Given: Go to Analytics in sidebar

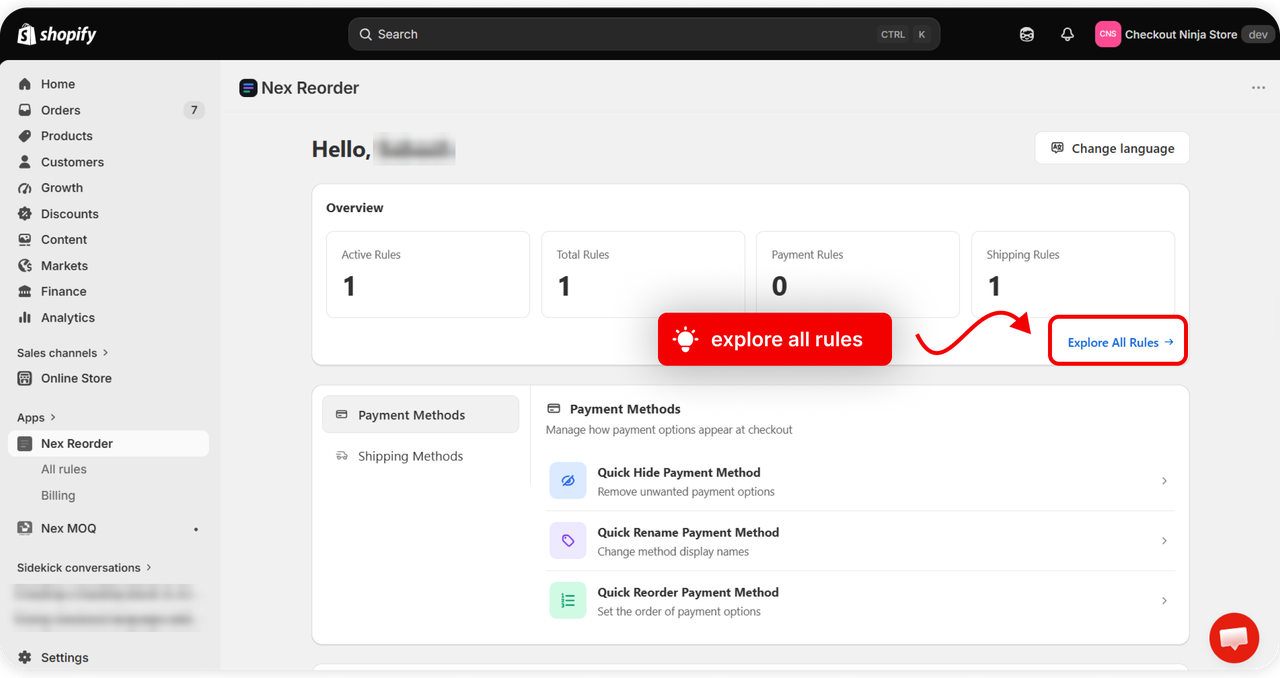Looking at the screenshot, I should click(110, 318).
